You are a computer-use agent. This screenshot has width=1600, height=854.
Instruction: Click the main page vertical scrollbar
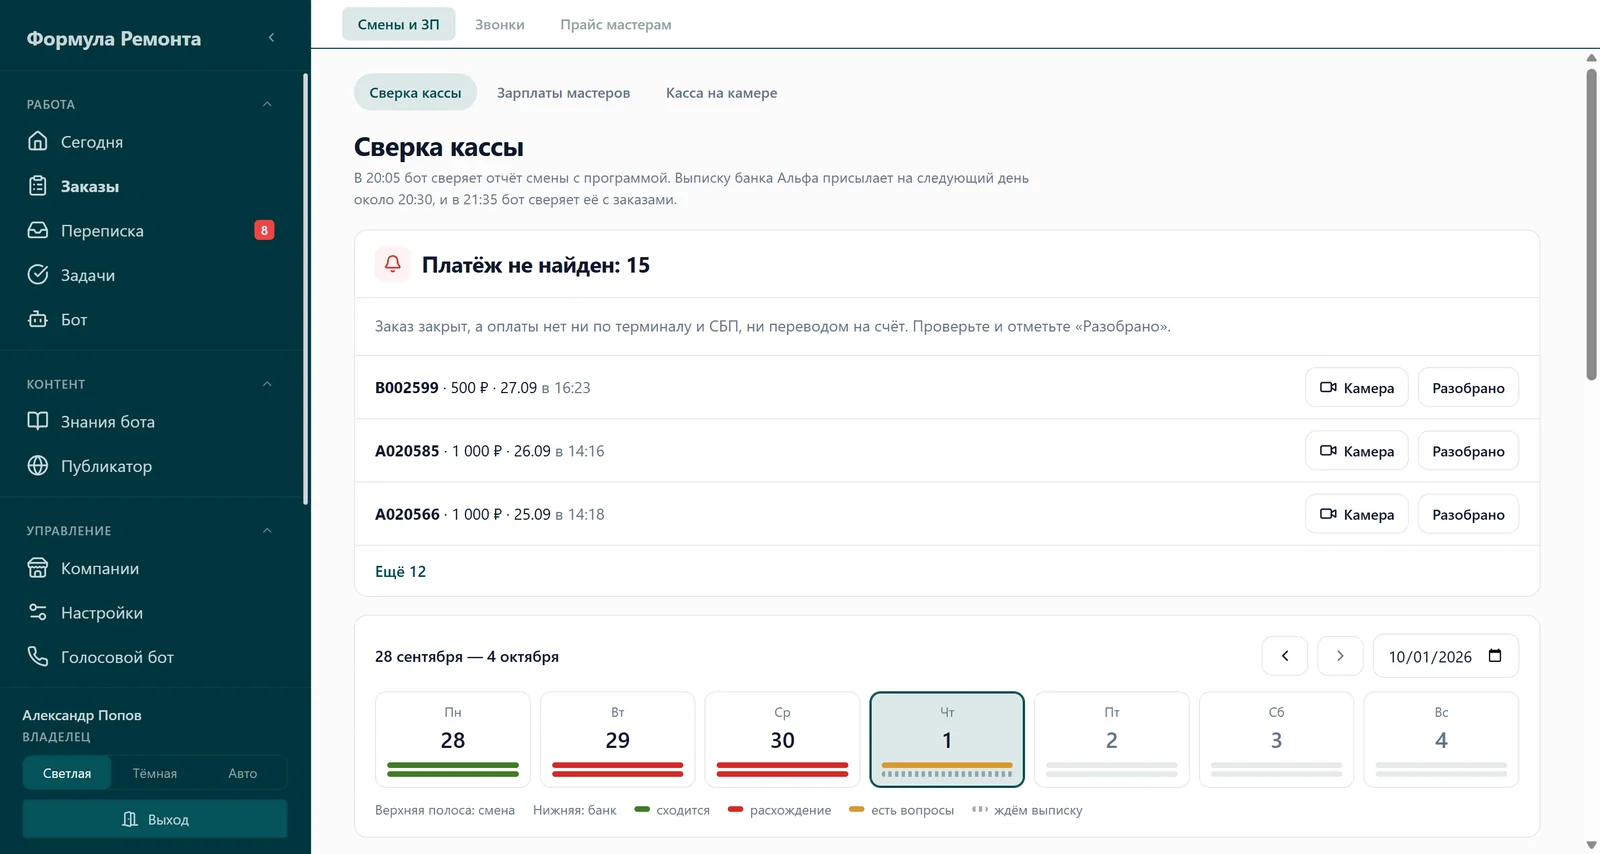pyautogui.click(x=1591, y=225)
